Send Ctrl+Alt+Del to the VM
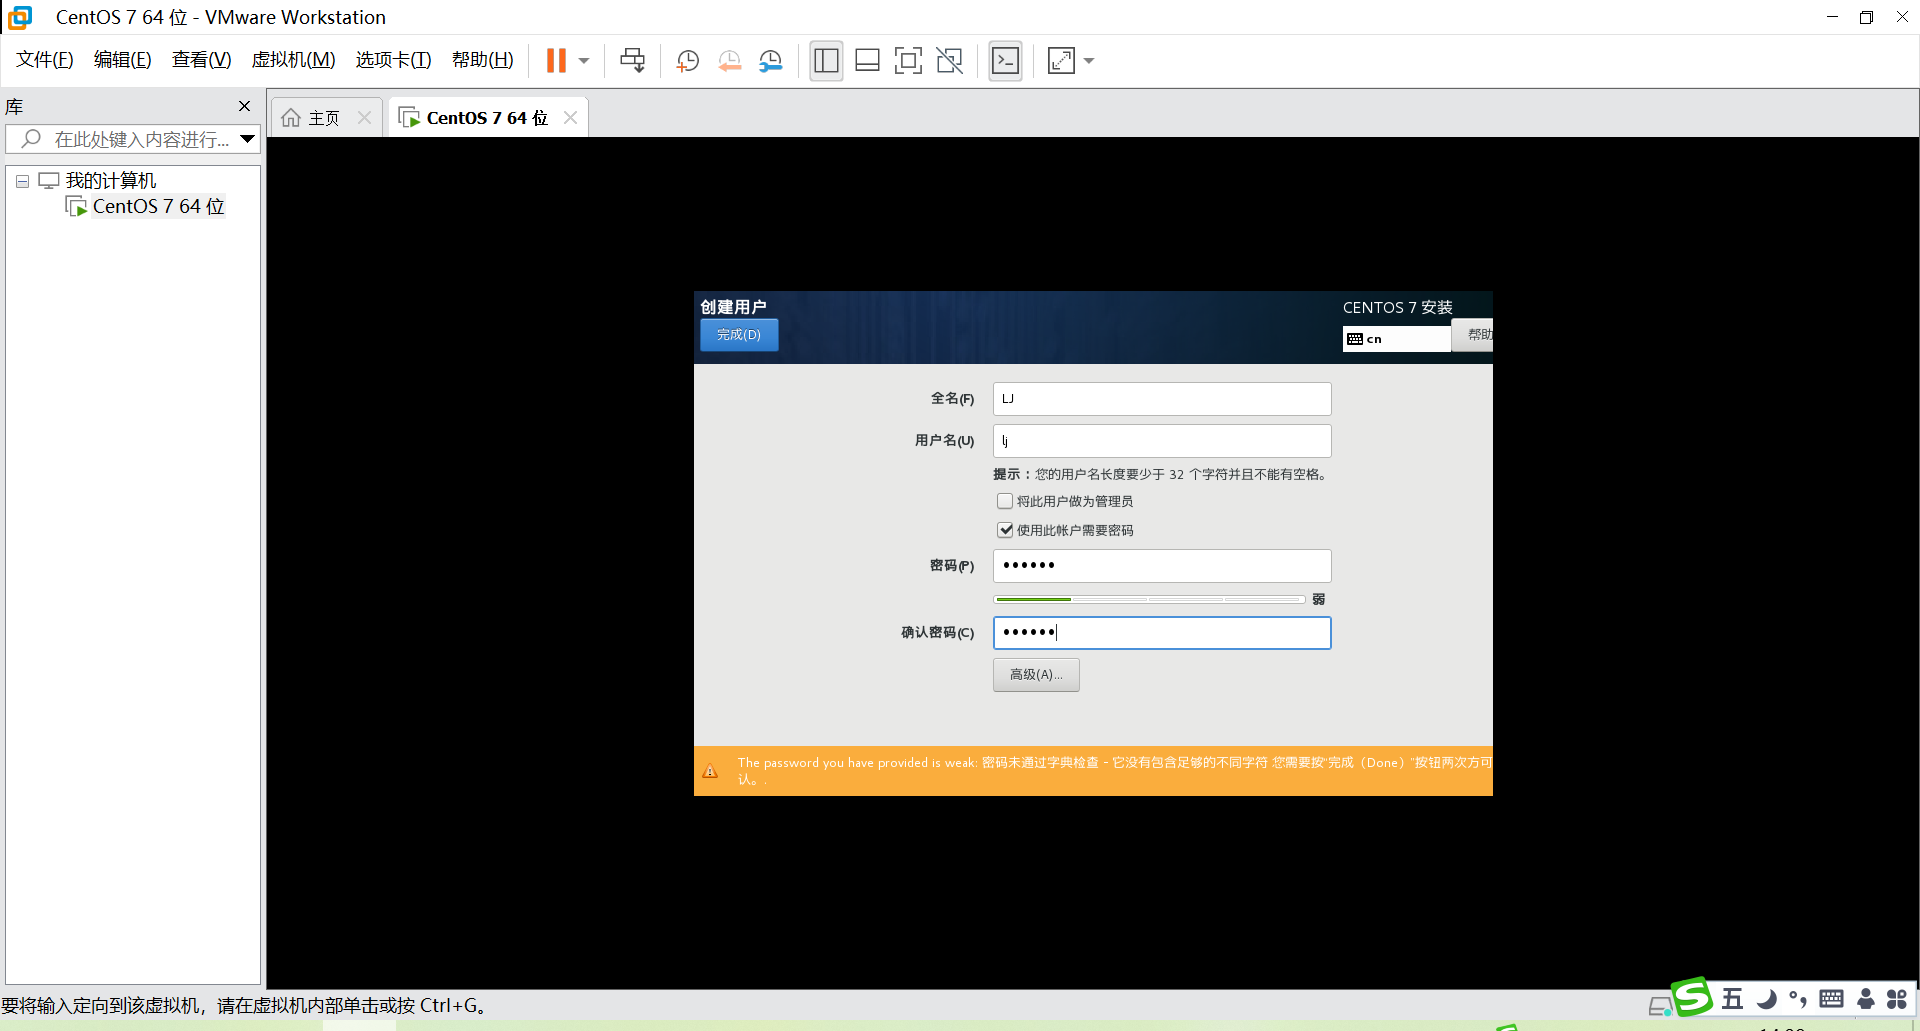Viewport: 1920px width, 1031px height. [x=632, y=61]
